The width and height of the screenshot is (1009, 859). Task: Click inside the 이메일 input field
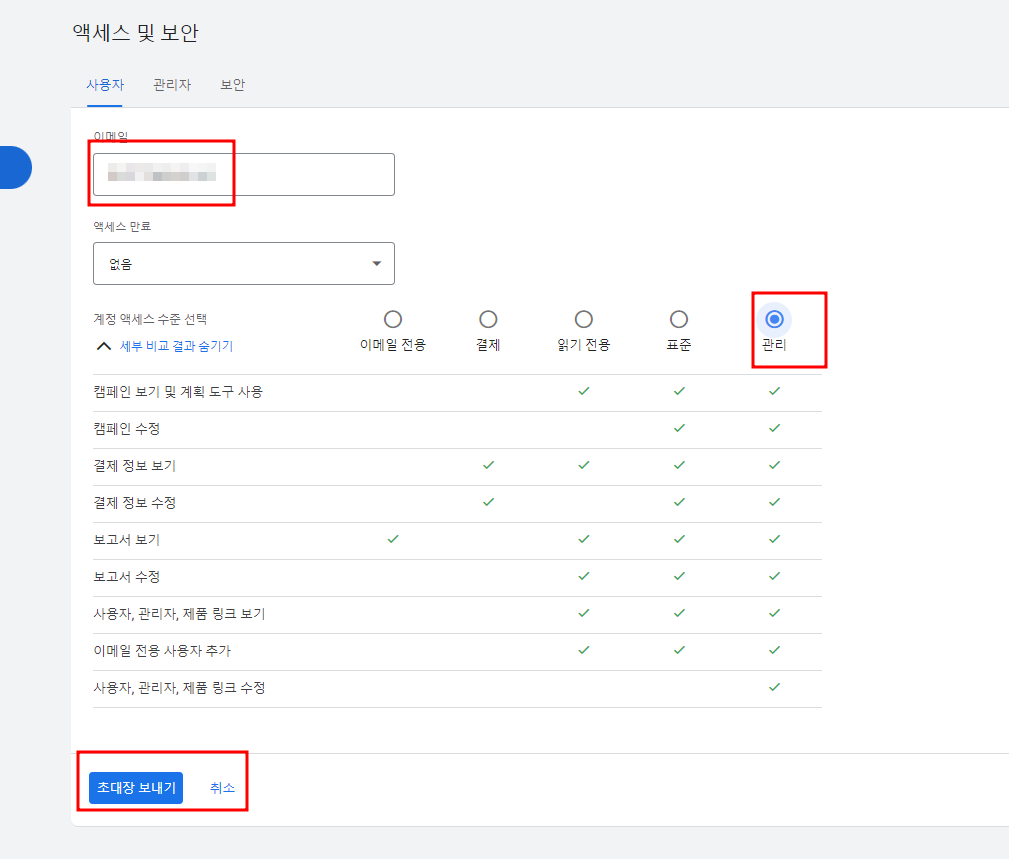coord(243,174)
